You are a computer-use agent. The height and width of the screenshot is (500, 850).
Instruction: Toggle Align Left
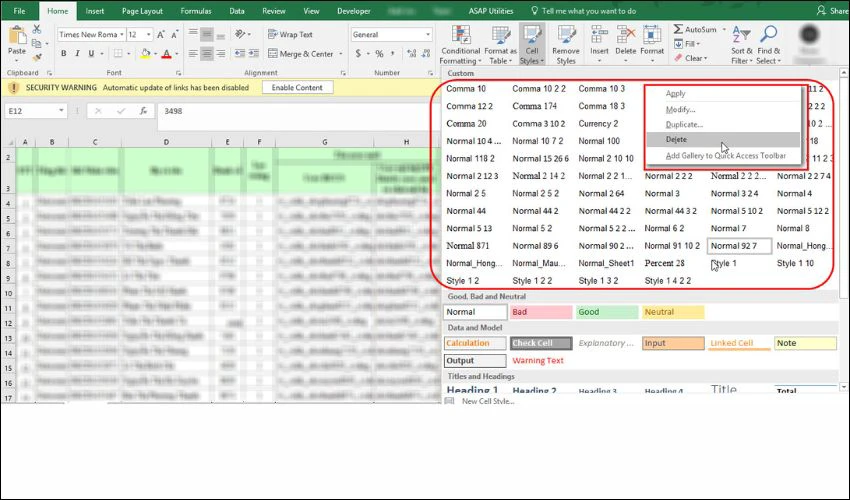[193, 54]
